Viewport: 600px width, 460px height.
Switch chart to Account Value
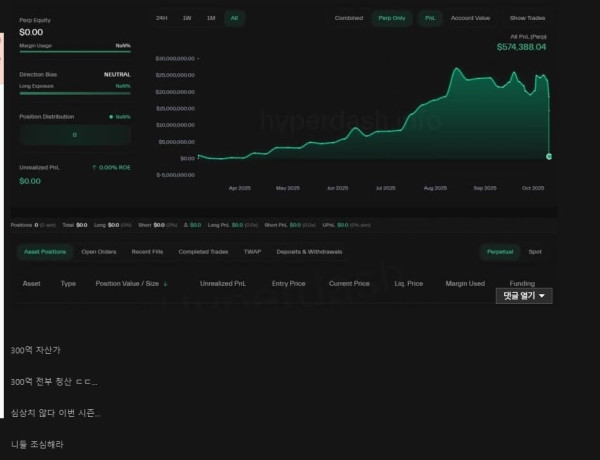[471, 18]
